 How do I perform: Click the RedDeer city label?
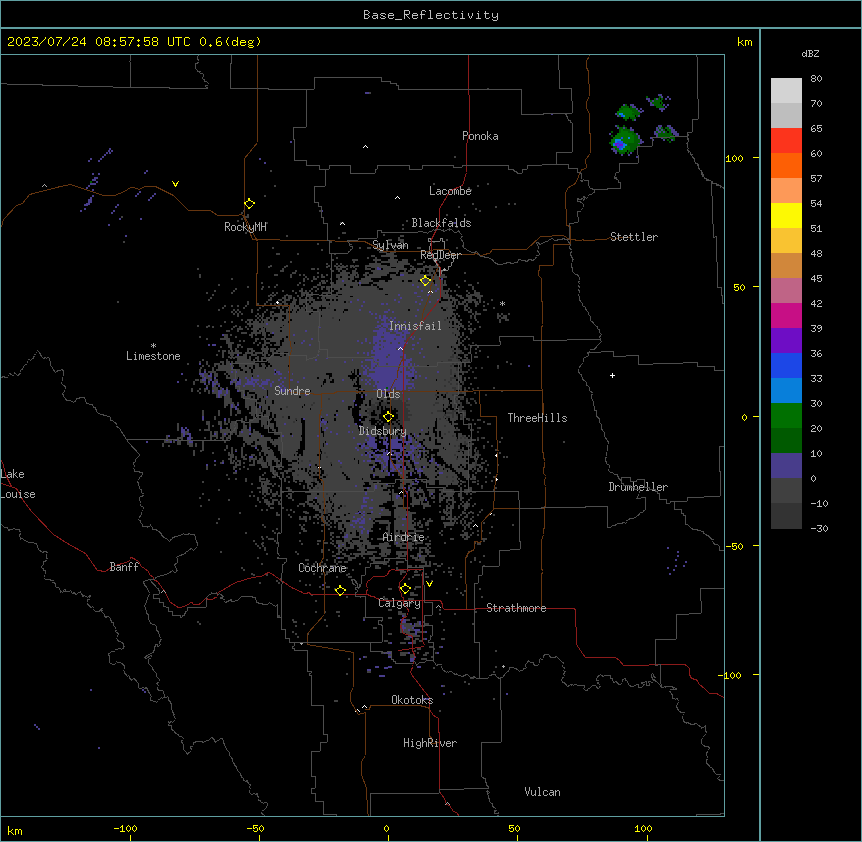pos(440,255)
